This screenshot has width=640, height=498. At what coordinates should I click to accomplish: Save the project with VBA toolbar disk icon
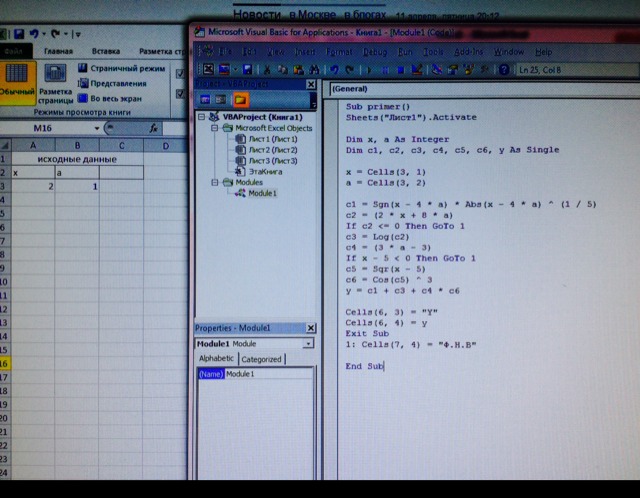(247, 70)
